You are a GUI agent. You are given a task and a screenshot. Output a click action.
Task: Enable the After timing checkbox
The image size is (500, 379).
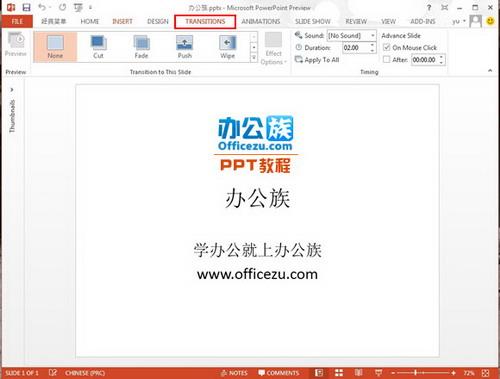[387, 60]
